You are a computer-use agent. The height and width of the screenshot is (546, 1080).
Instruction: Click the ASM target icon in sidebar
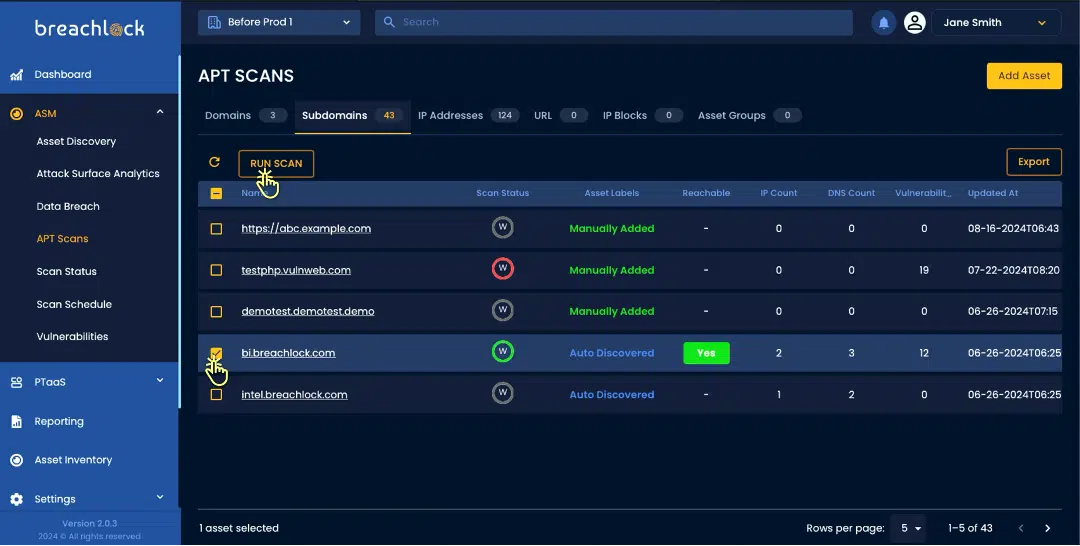[17, 114]
